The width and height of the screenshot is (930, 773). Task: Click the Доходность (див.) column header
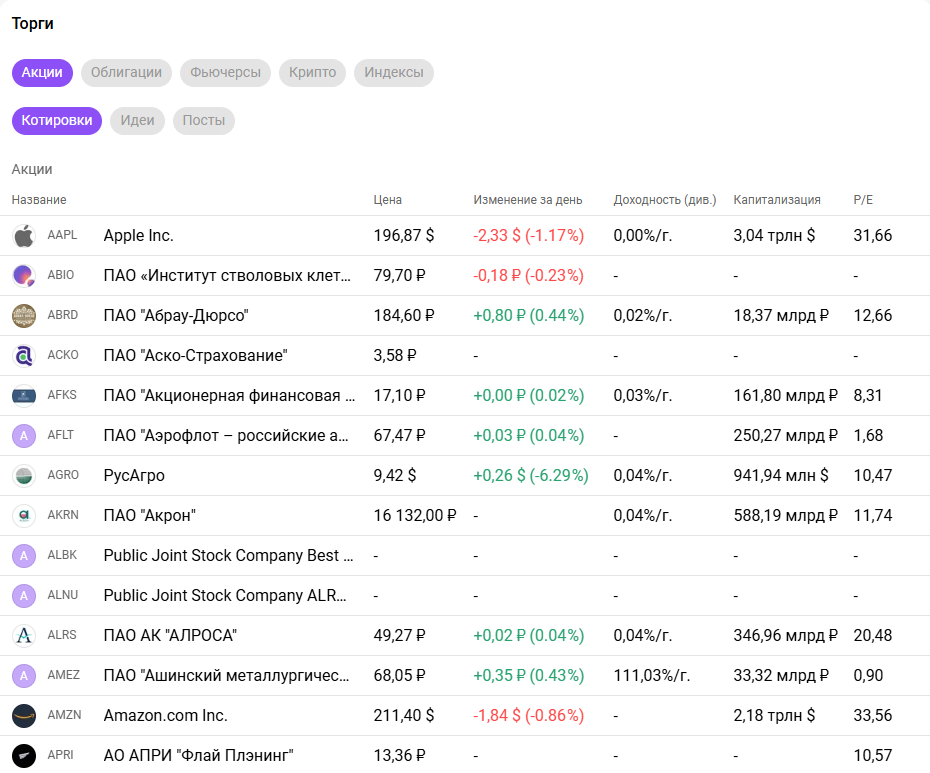(665, 200)
